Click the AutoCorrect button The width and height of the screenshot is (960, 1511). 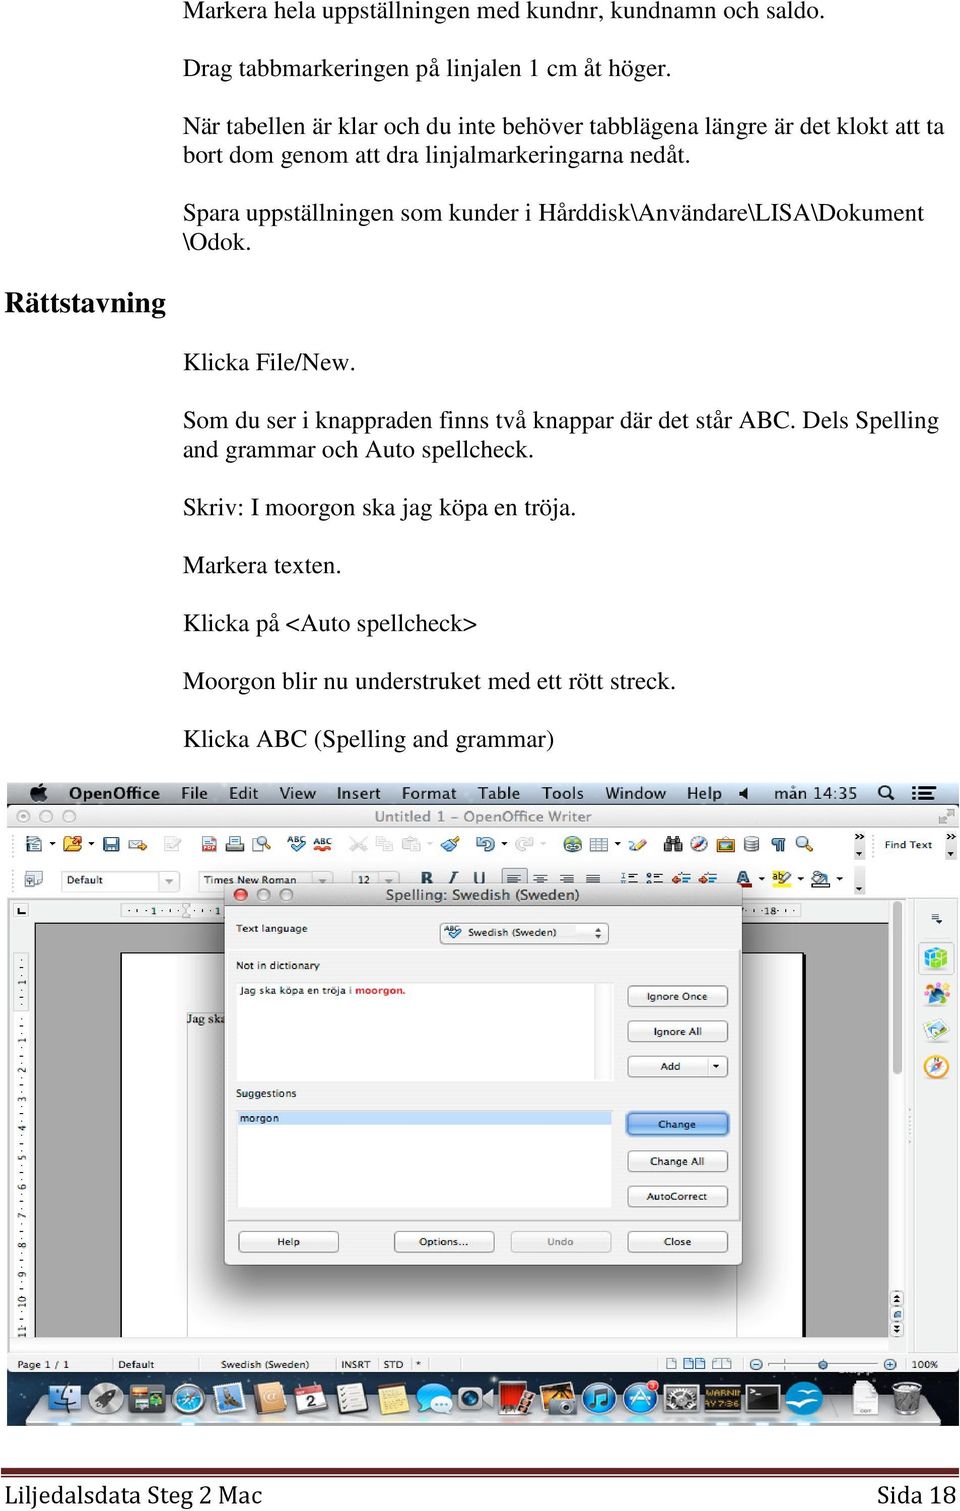[x=677, y=1196]
